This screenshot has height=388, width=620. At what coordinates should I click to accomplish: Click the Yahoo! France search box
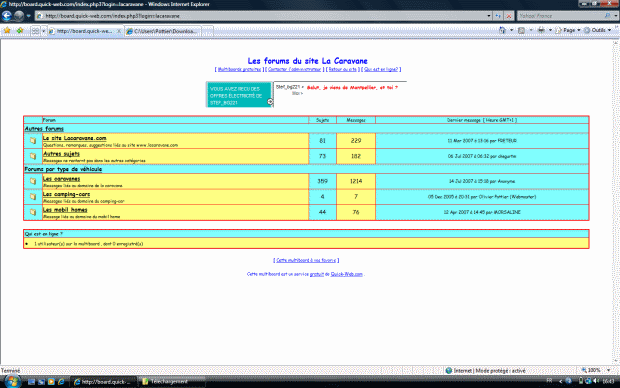click(560, 16)
